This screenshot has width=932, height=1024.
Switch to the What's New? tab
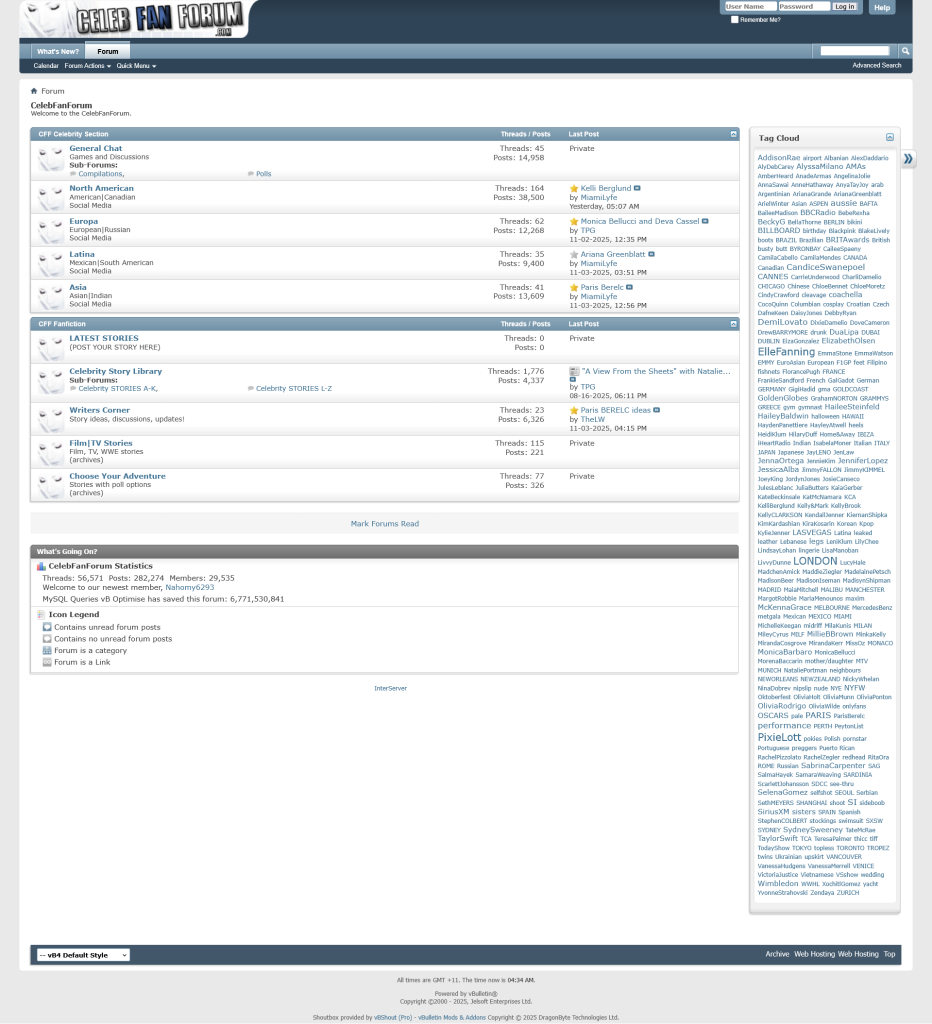pyautogui.click(x=57, y=51)
